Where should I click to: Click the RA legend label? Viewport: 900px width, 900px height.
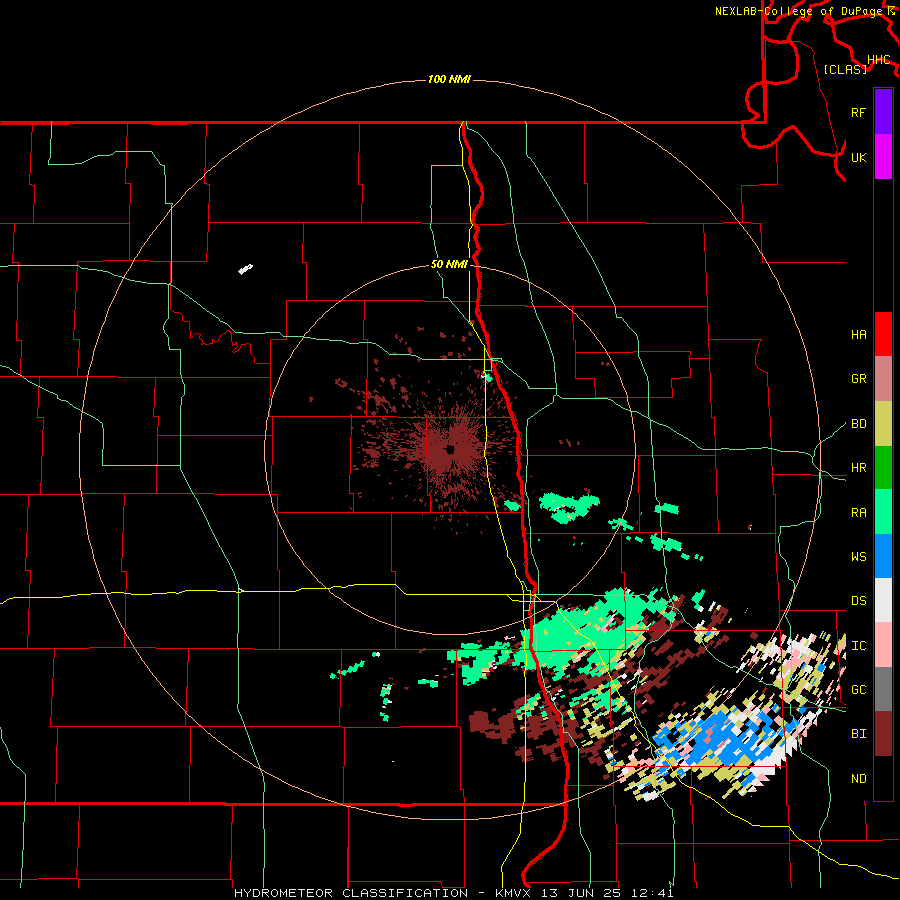tap(858, 513)
